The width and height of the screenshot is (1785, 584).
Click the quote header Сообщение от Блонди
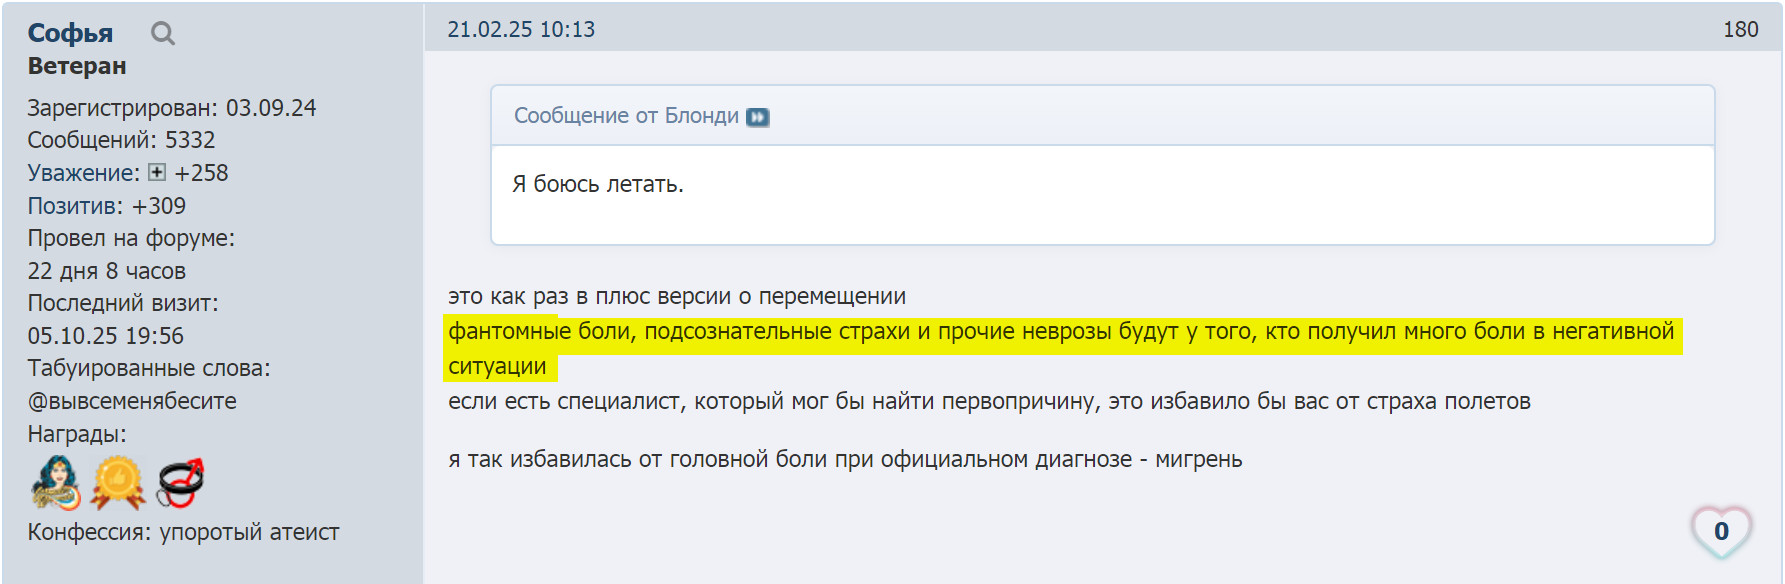(x=625, y=115)
